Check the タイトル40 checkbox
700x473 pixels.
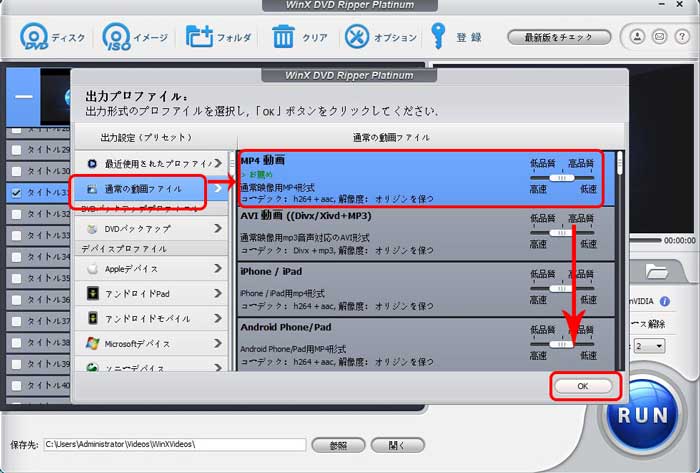pyautogui.click(x=17, y=385)
